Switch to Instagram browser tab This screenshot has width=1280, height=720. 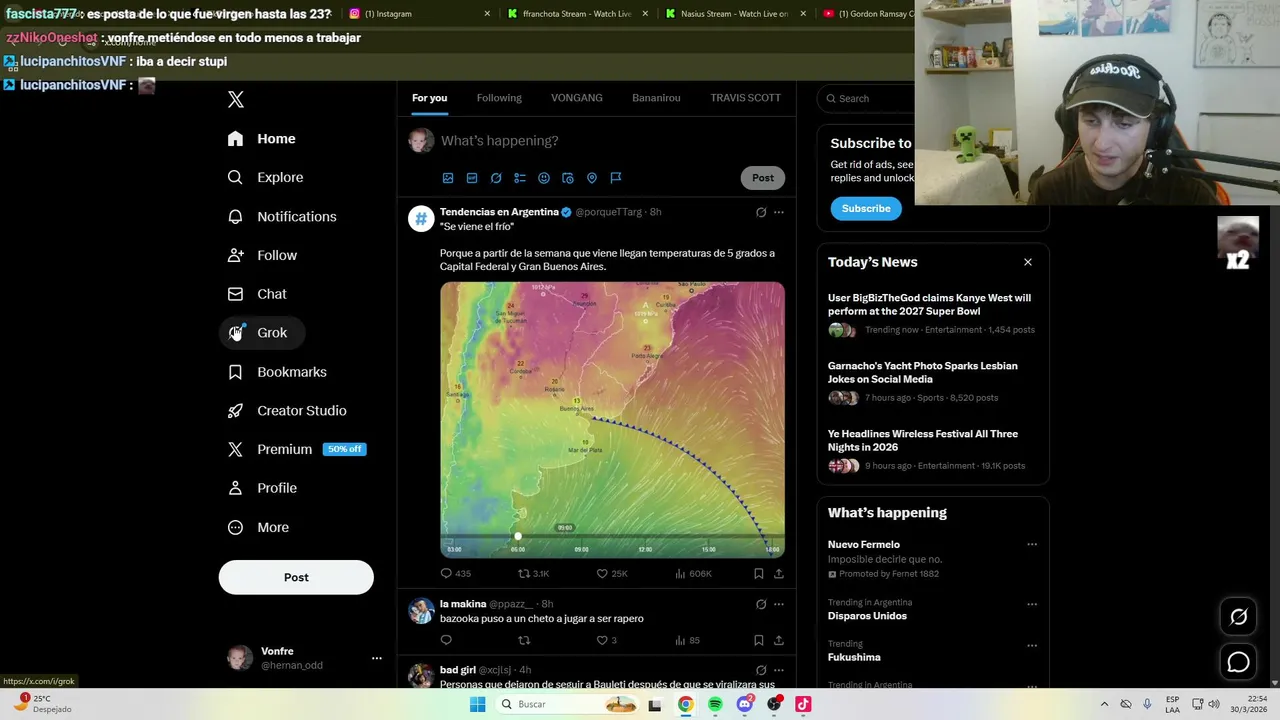(x=418, y=14)
